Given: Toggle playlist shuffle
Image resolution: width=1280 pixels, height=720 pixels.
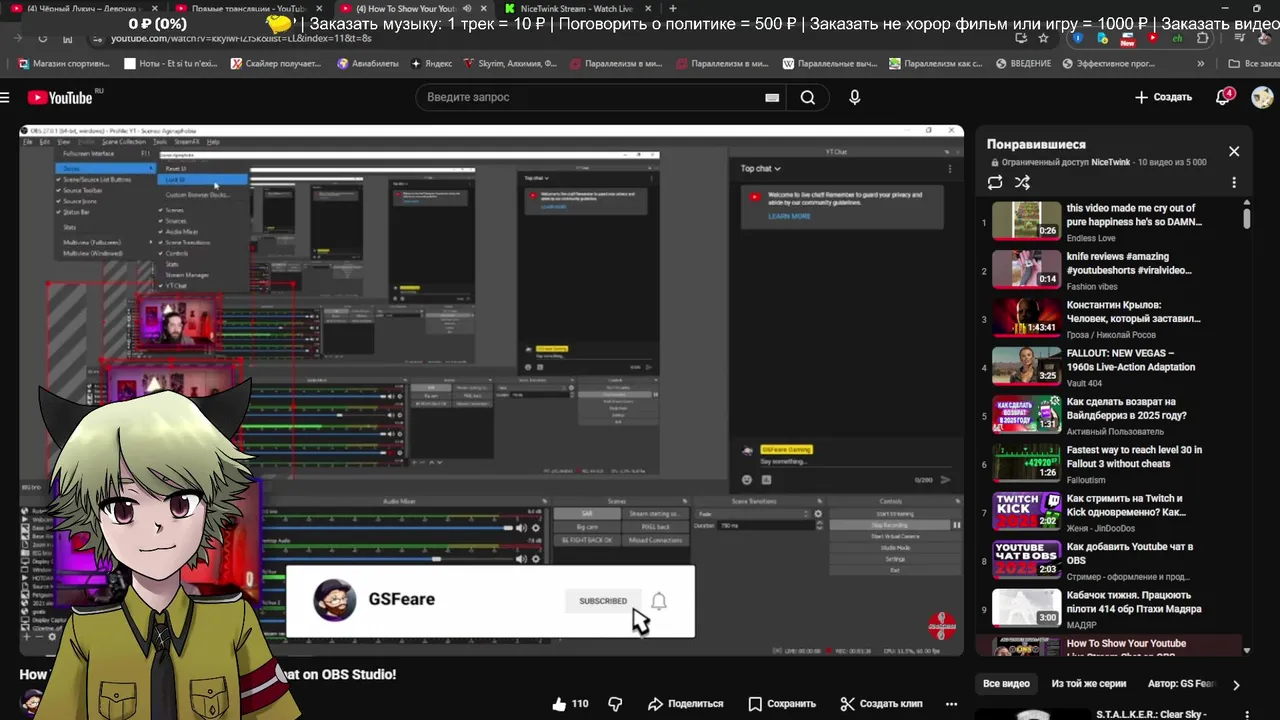Looking at the screenshot, I should [1022, 183].
